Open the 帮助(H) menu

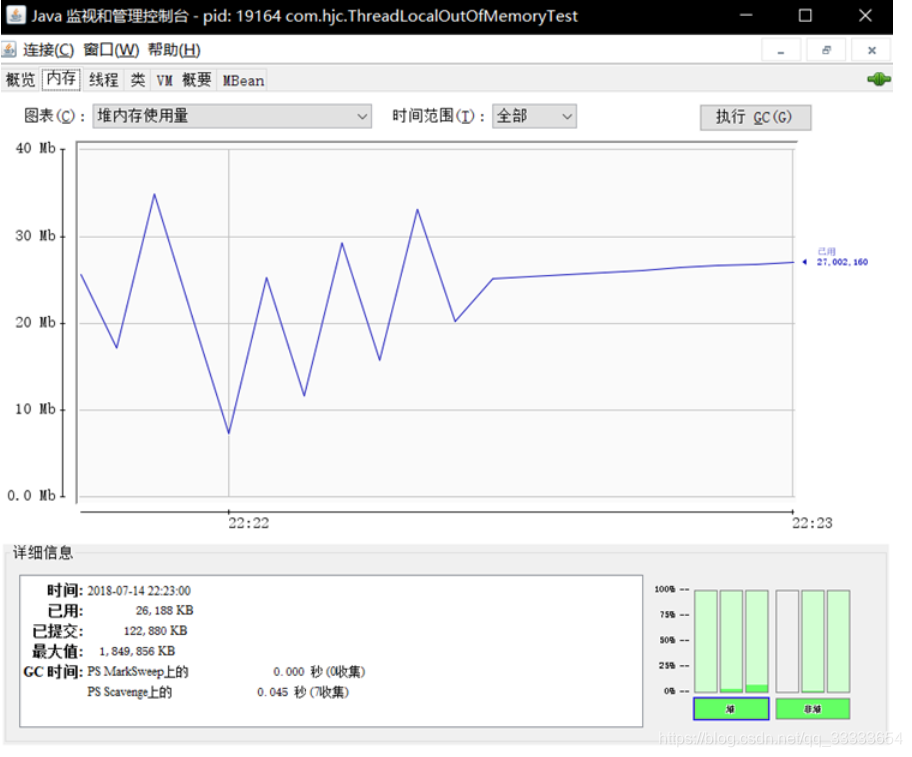click(174, 50)
